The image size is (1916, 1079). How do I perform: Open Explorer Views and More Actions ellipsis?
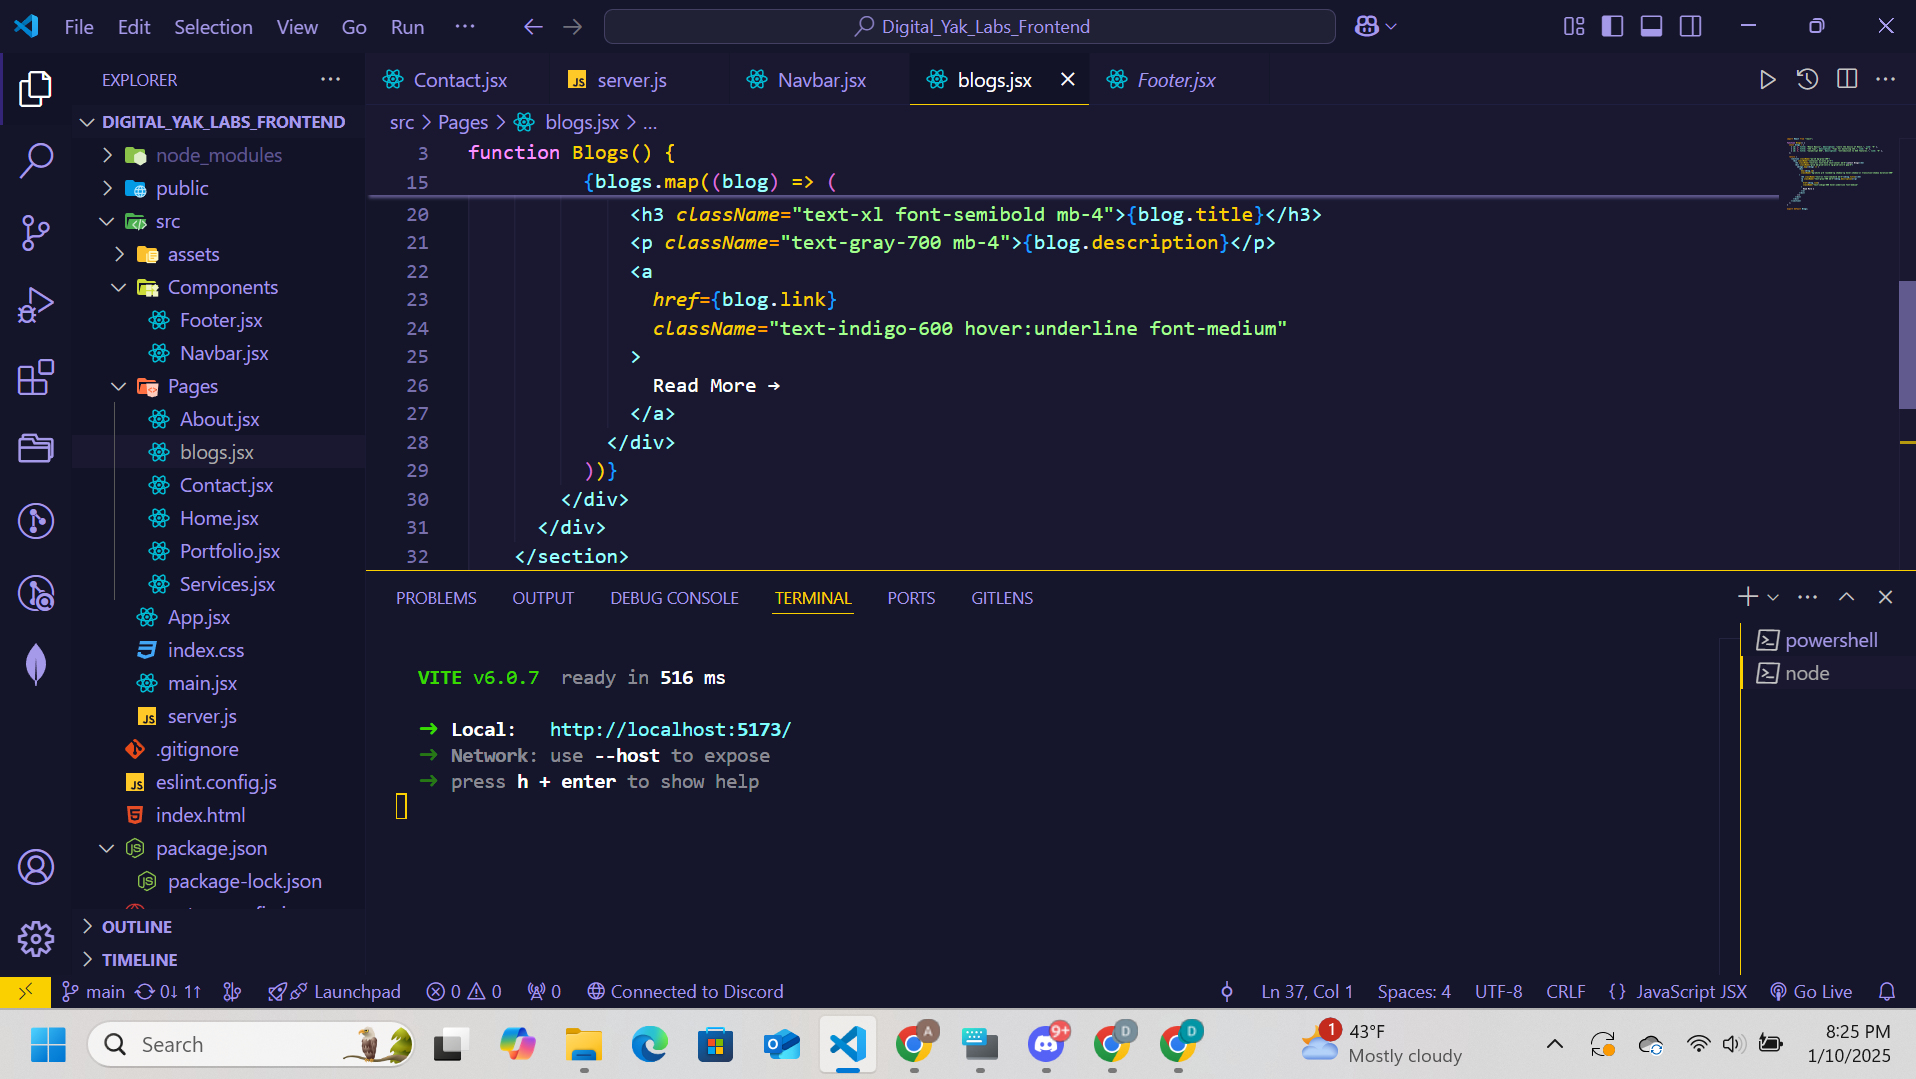click(x=331, y=80)
